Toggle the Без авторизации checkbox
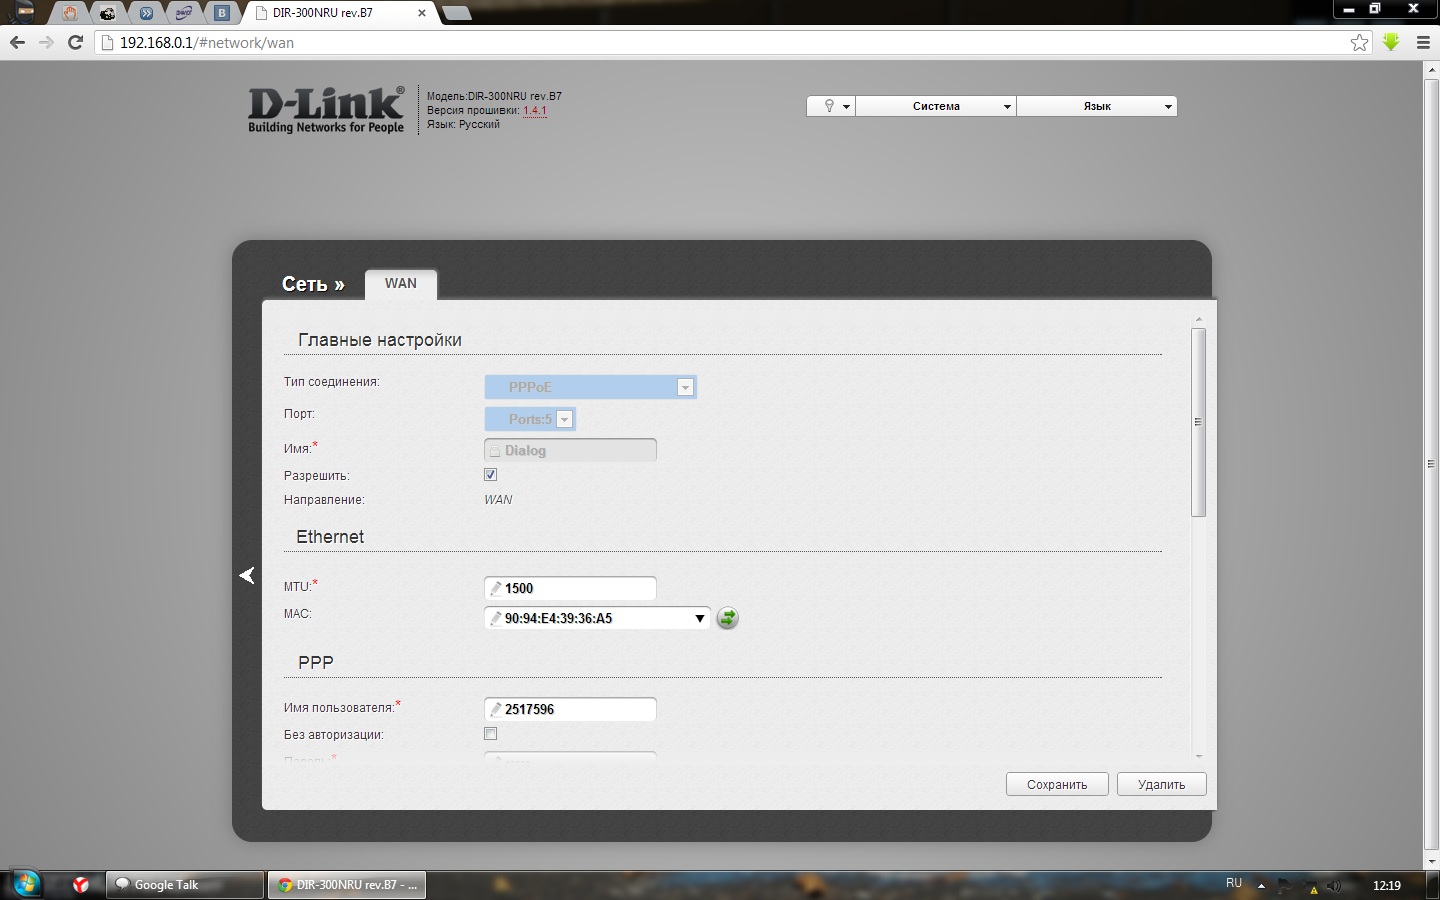 coord(490,734)
